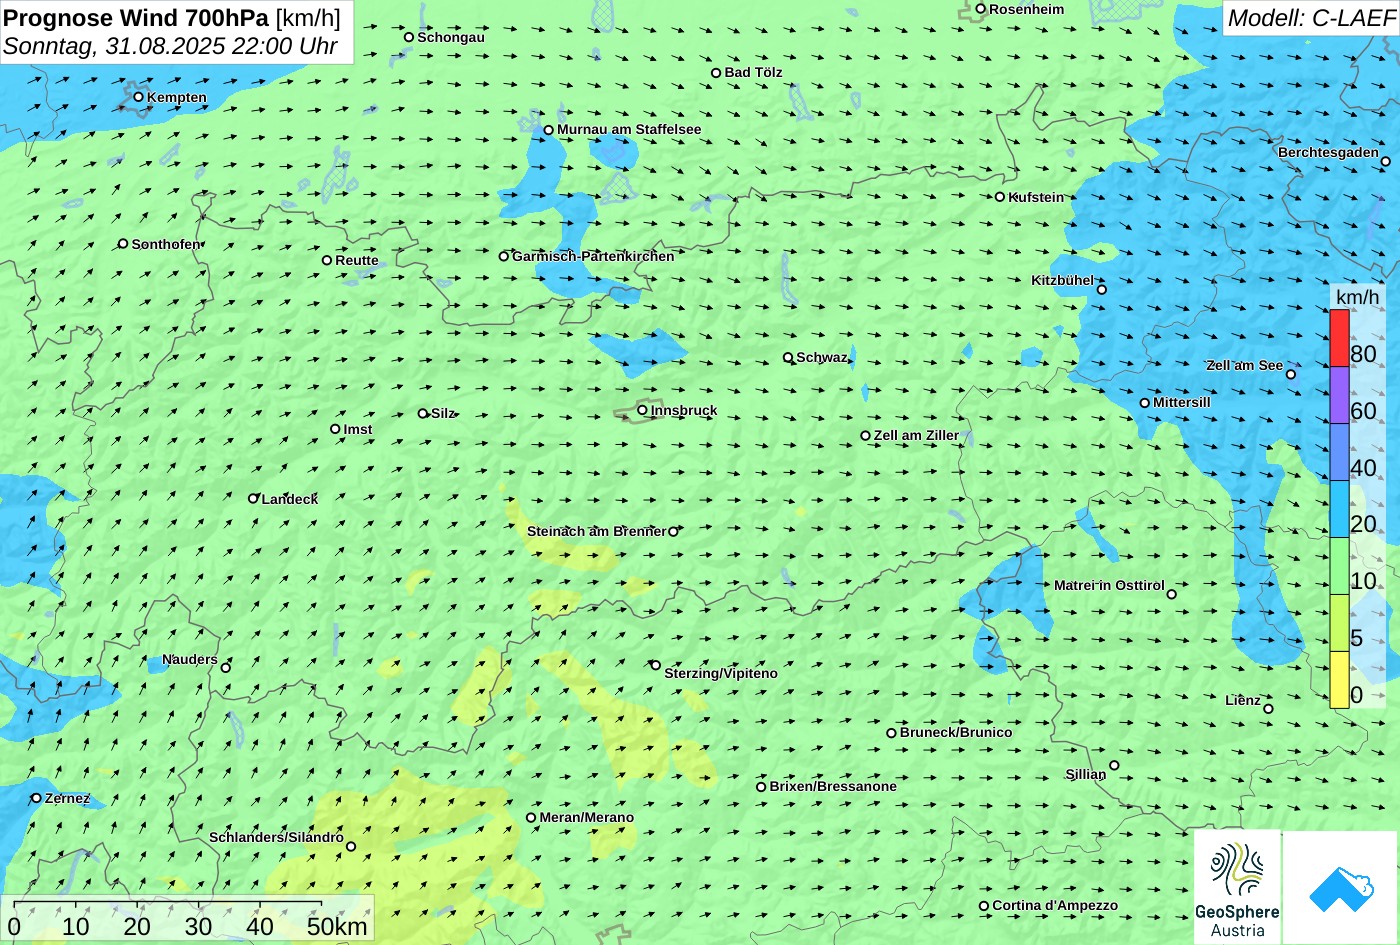Click the blue cloud logo icon
Viewport: 1400px width, 945px height.
[x=1340, y=888]
